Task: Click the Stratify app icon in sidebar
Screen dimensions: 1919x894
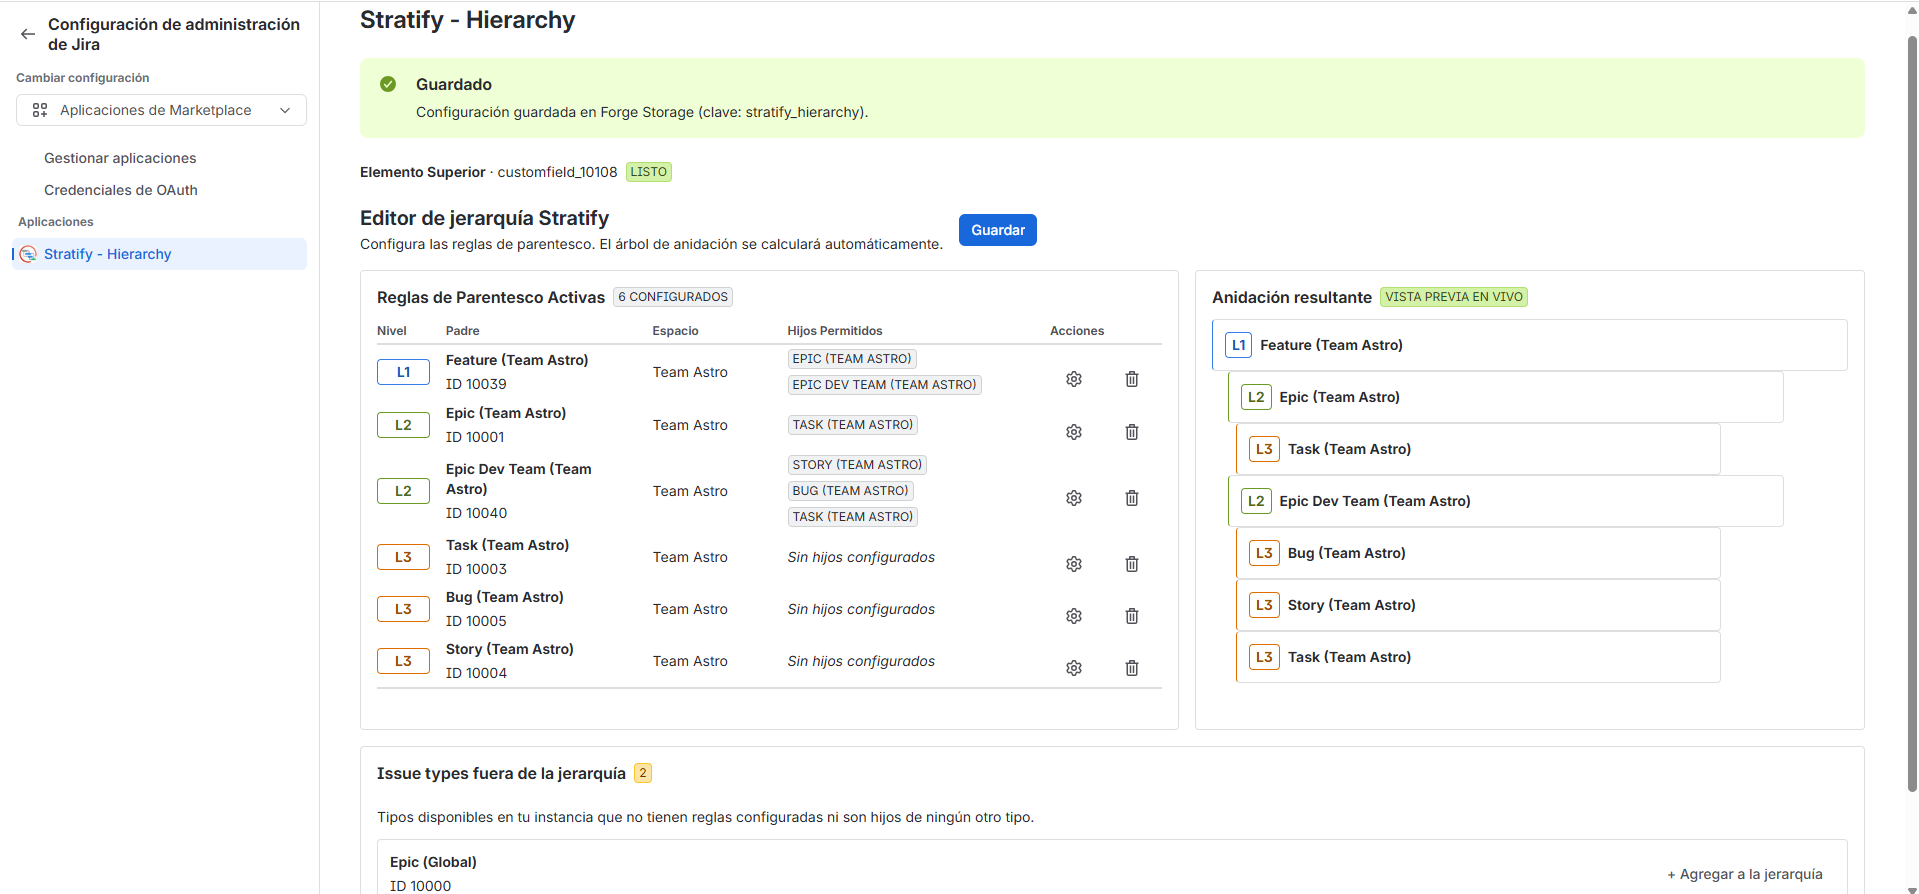Action: click(x=29, y=254)
